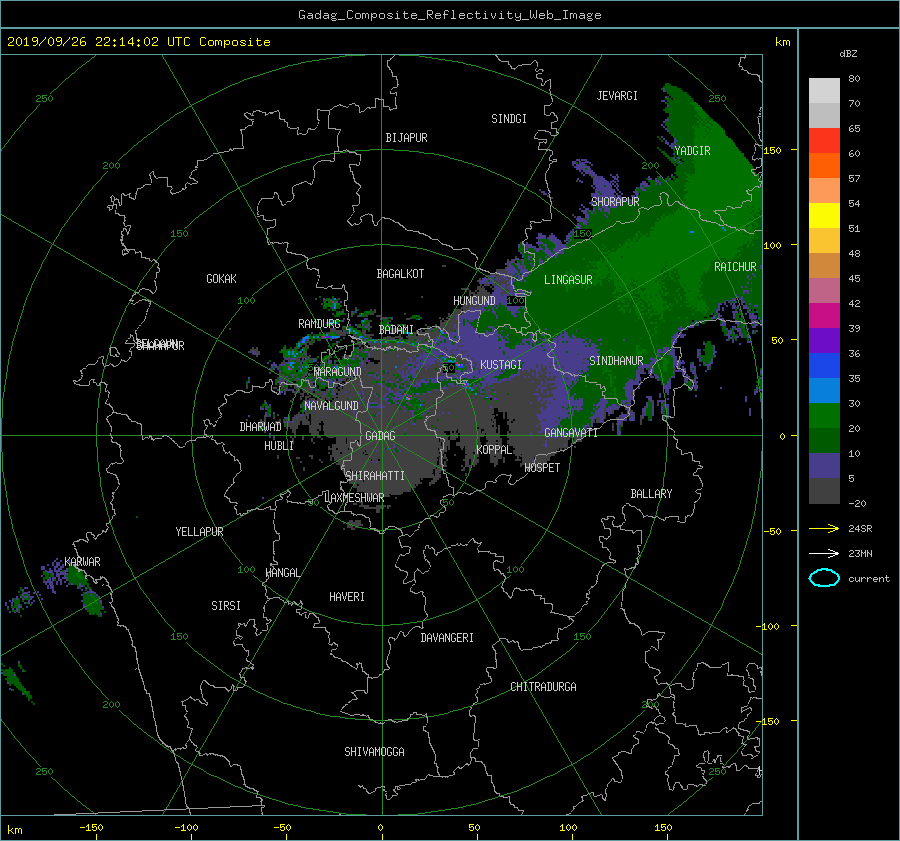Click the YADGIR city label
Viewport: 900px width, 841px height.
click(692, 151)
